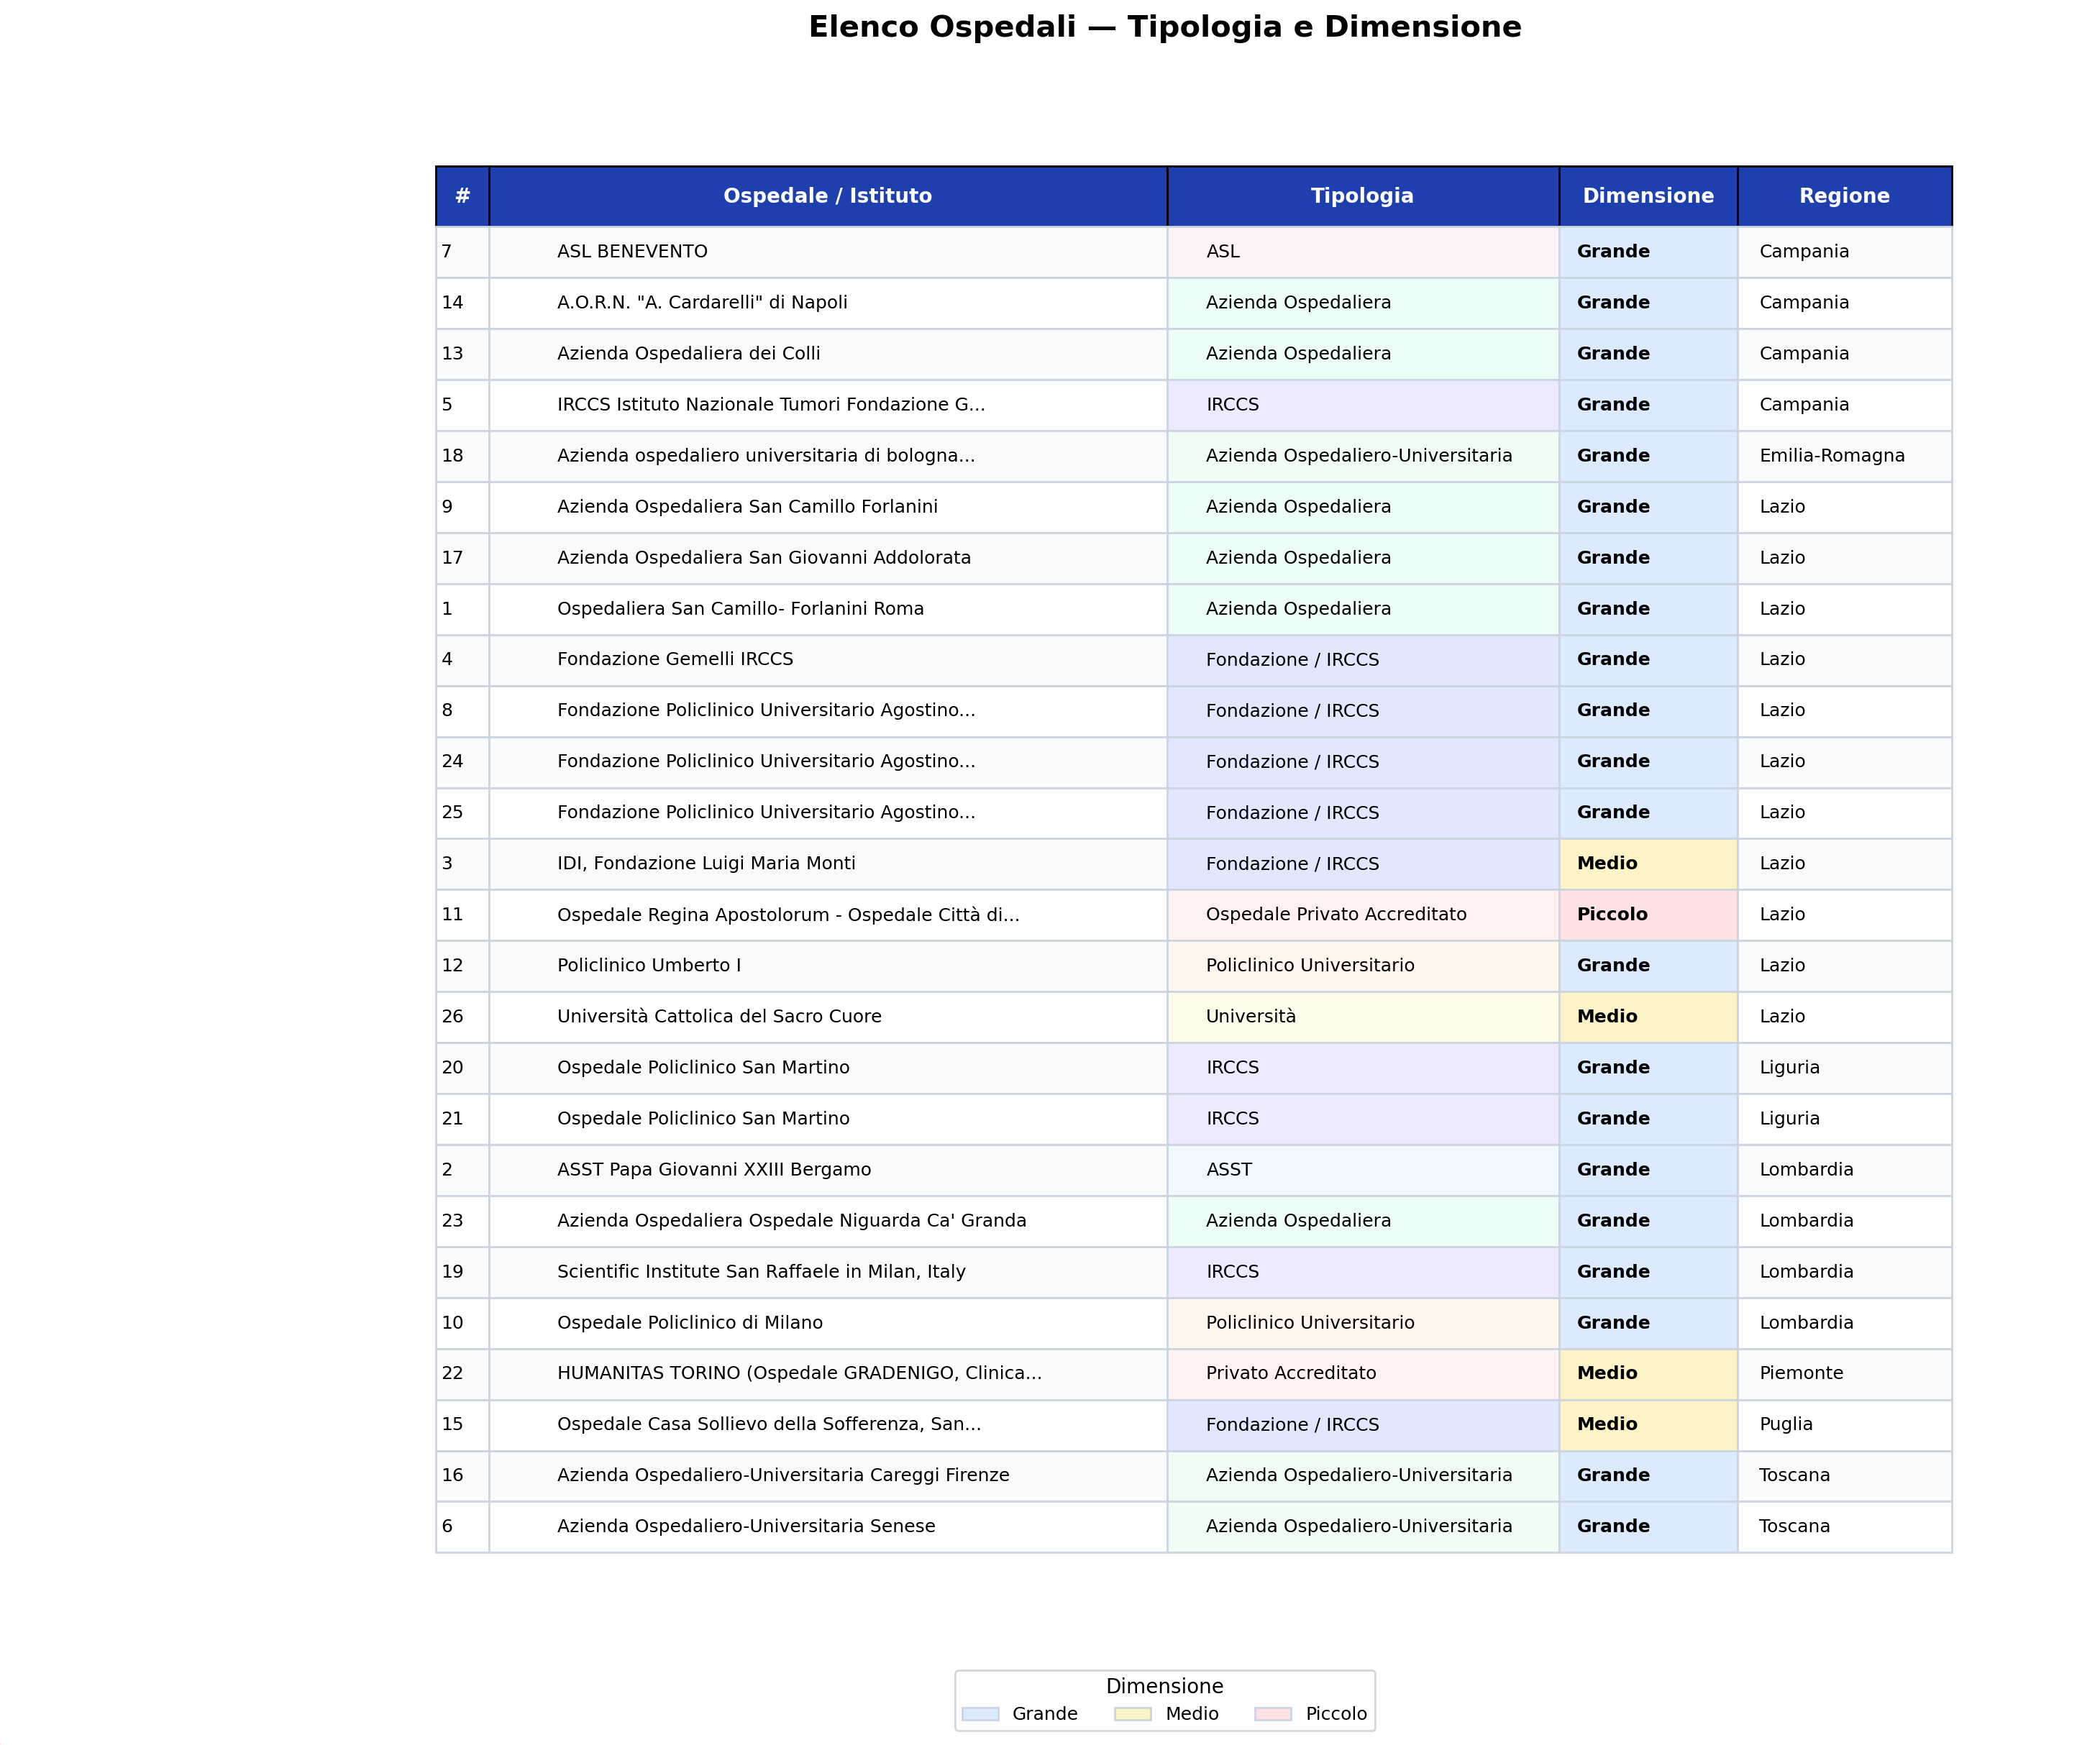Viewport: 2100px width, 1745px height.
Task: Select the "Dimensione" legend title
Action: [x=1165, y=1686]
